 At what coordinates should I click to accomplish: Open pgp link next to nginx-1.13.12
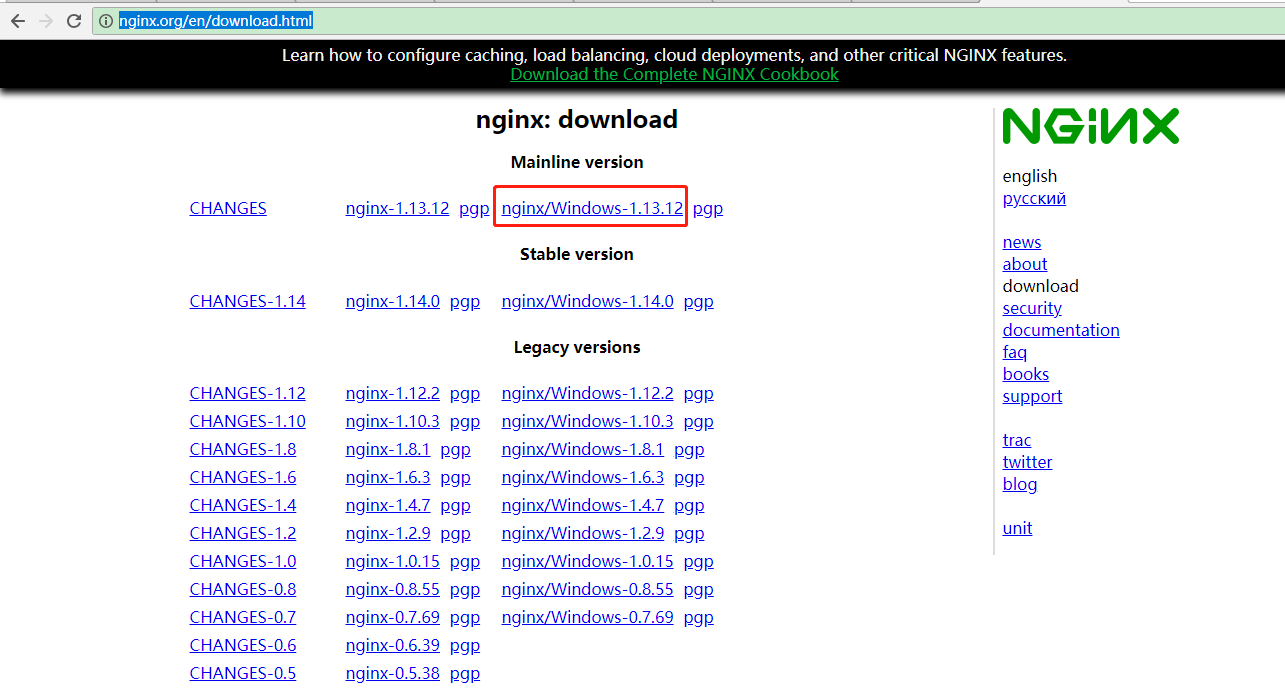tap(474, 209)
